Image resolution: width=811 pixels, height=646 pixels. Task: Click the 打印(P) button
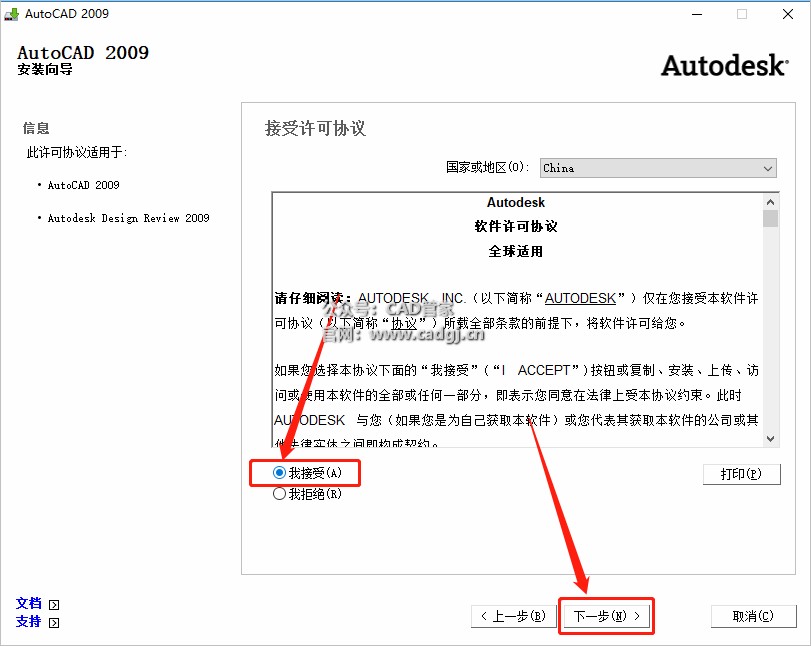click(741, 474)
